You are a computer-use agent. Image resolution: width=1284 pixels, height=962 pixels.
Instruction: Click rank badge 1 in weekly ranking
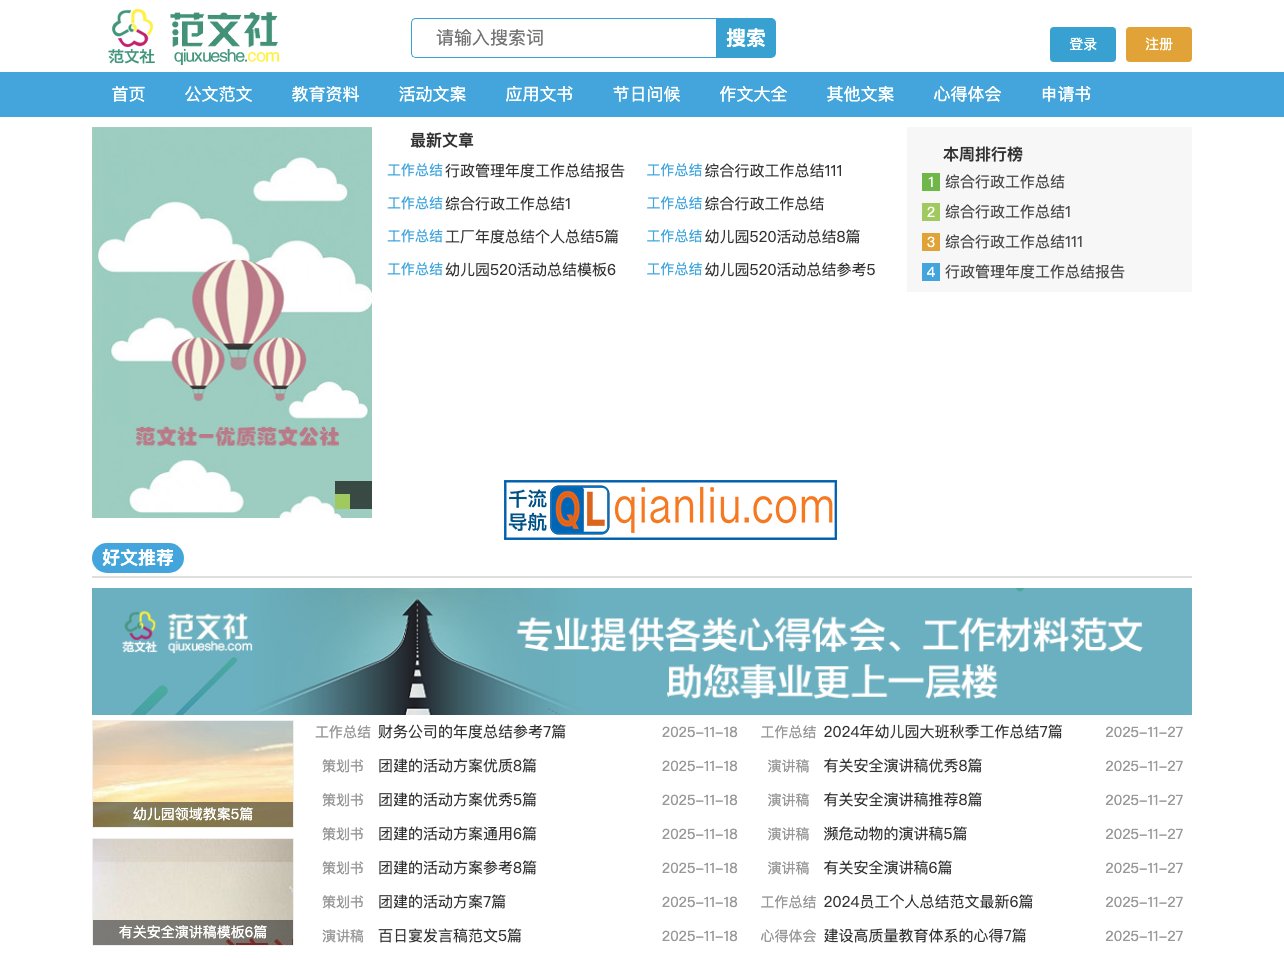[x=931, y=182]
